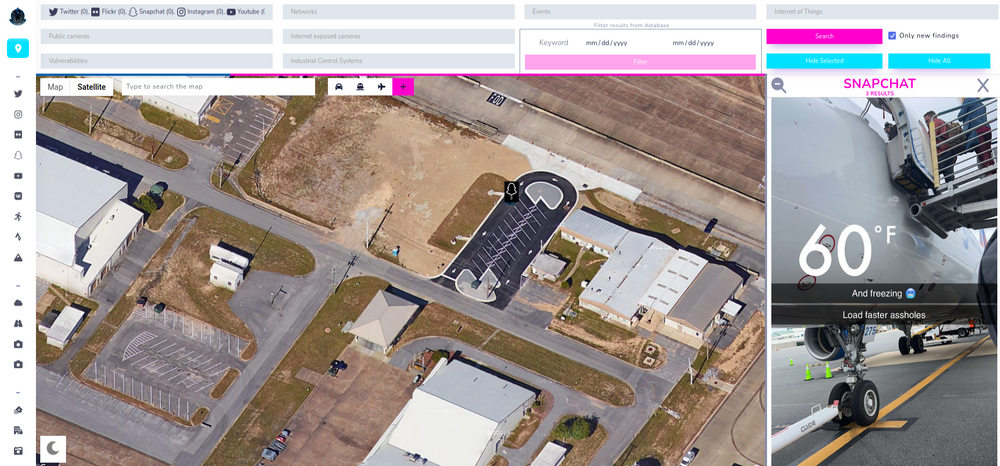
Task: Switch to the Satellite view tab
Action: [x=91, y=87]
